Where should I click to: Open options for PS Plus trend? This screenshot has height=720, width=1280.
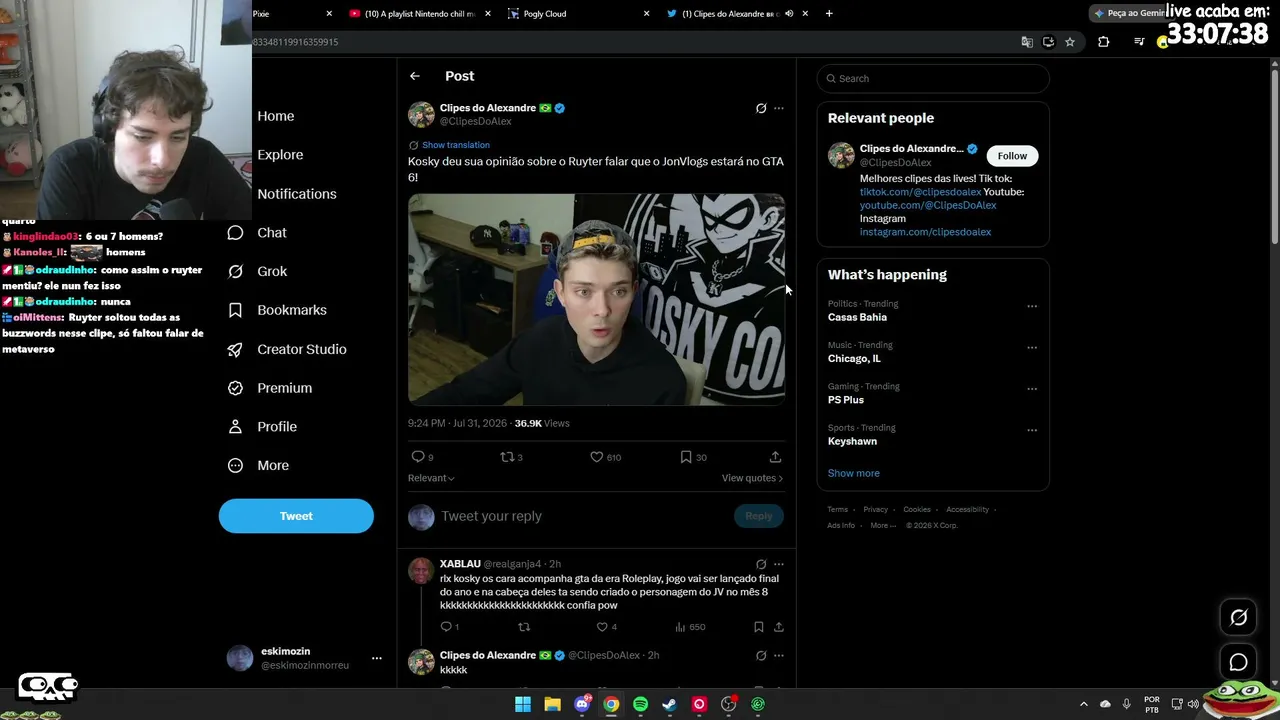click(x=1032, y=389)
